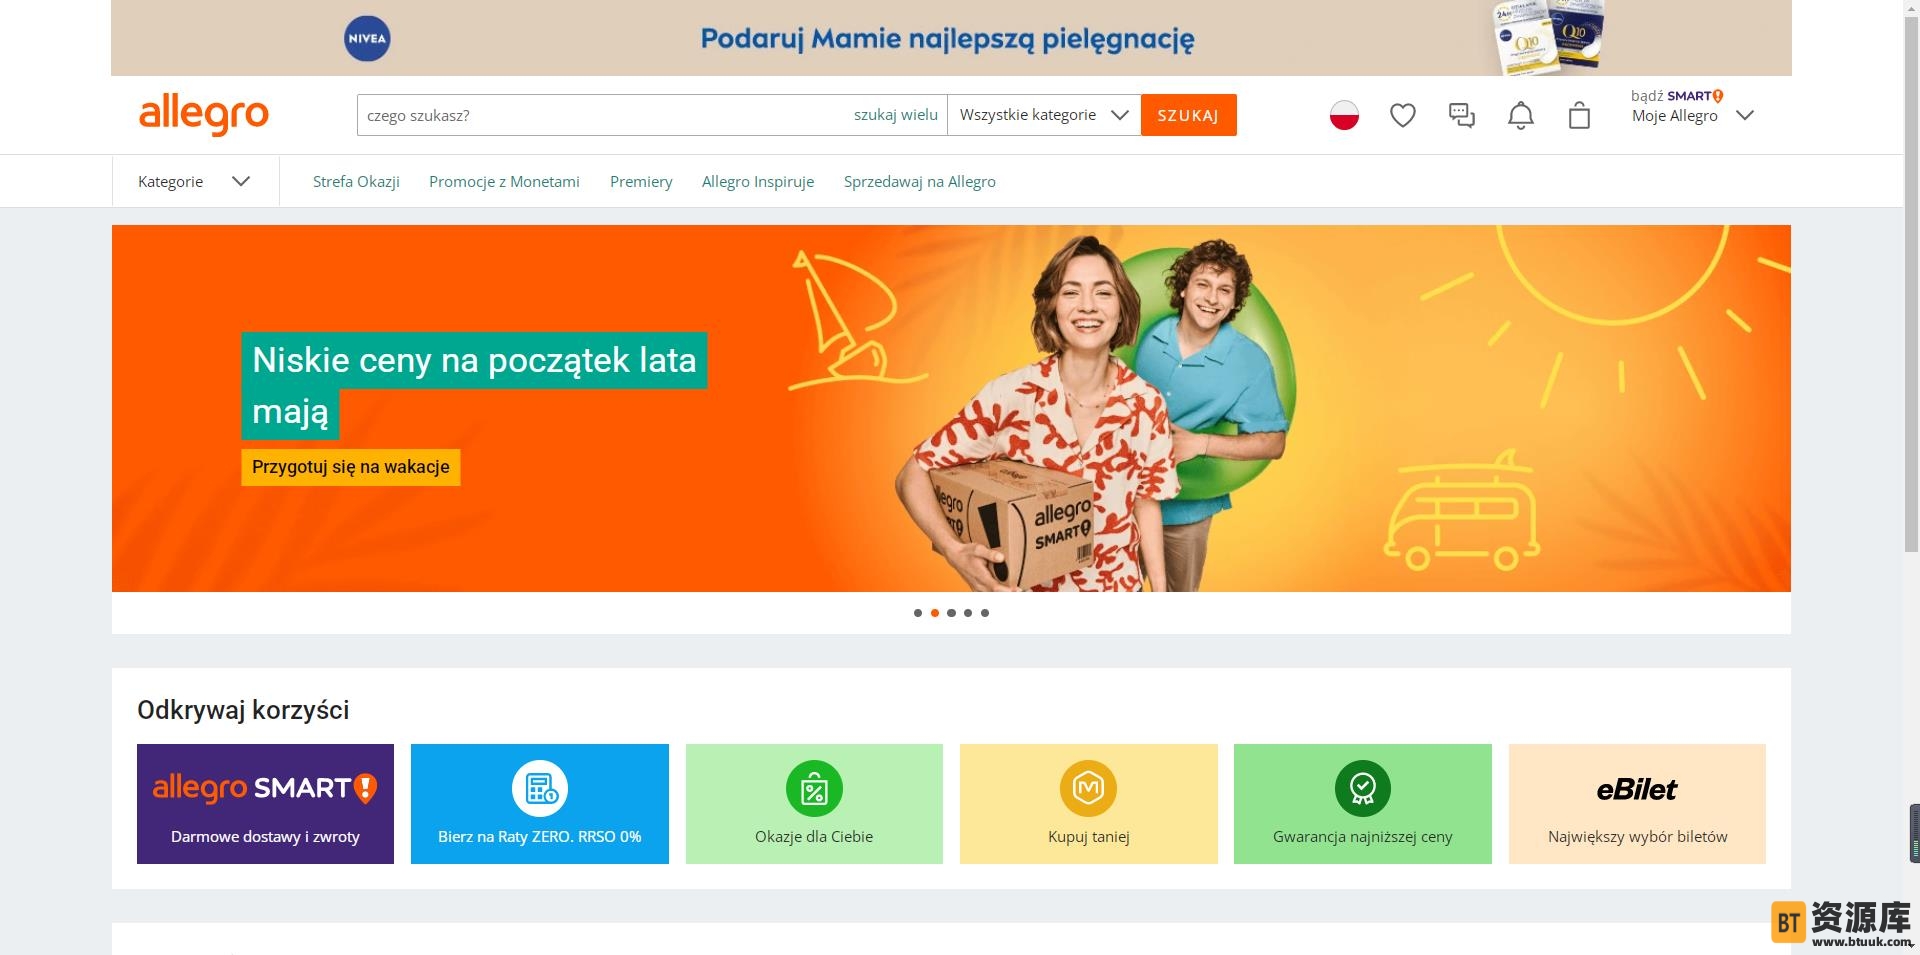Screen dimensions: 1920x955
Task: Select the last carousel slide dot
Action: click(985, 613)
